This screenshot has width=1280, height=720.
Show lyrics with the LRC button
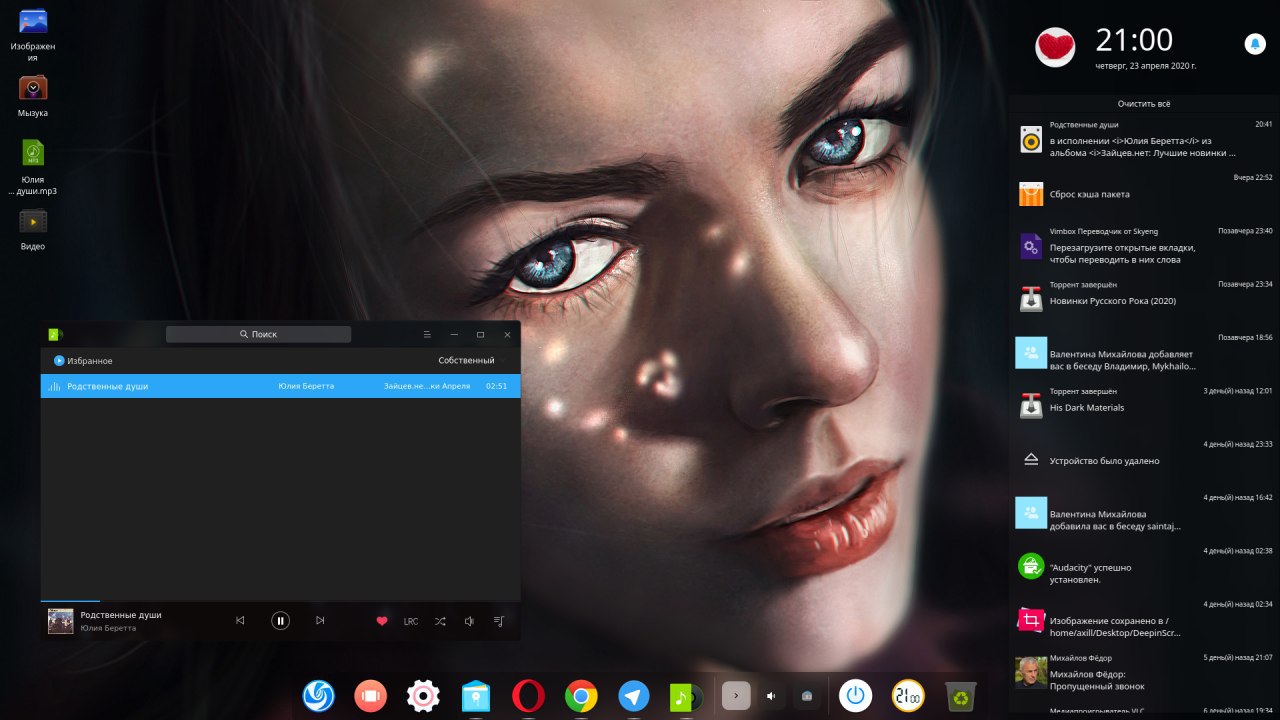411,621
